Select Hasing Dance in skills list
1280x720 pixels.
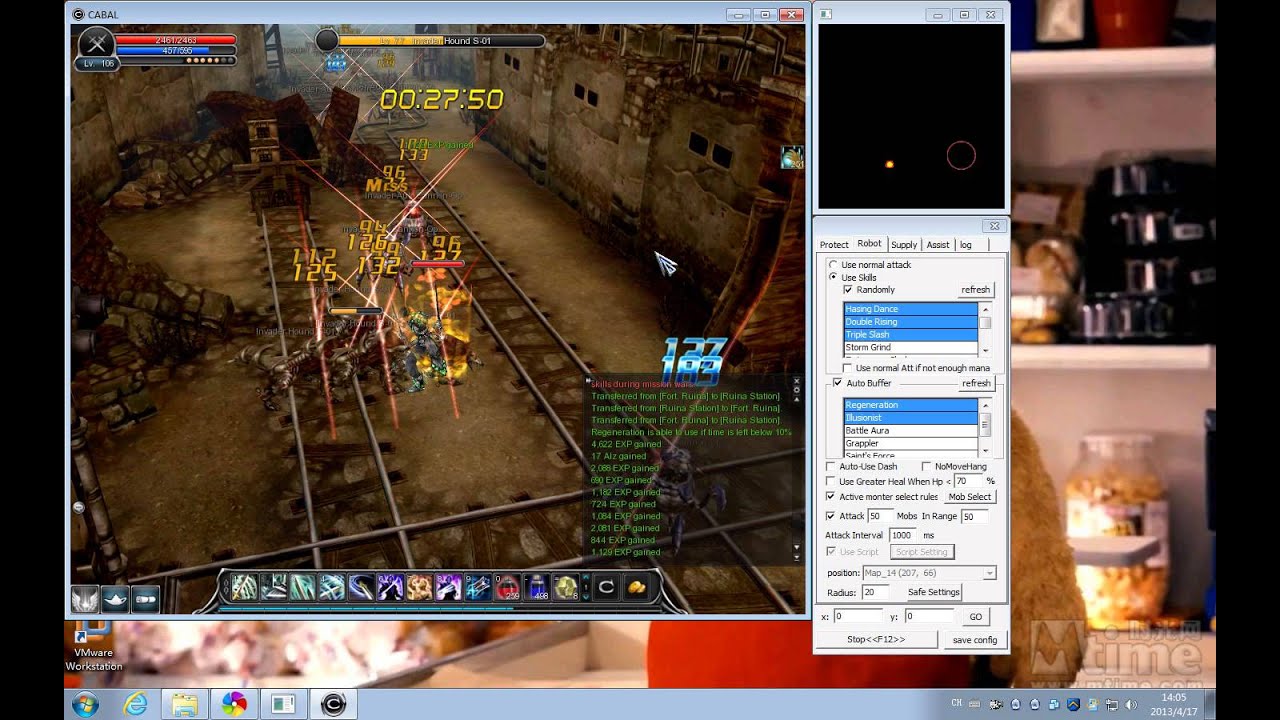[x=910, y=309]
